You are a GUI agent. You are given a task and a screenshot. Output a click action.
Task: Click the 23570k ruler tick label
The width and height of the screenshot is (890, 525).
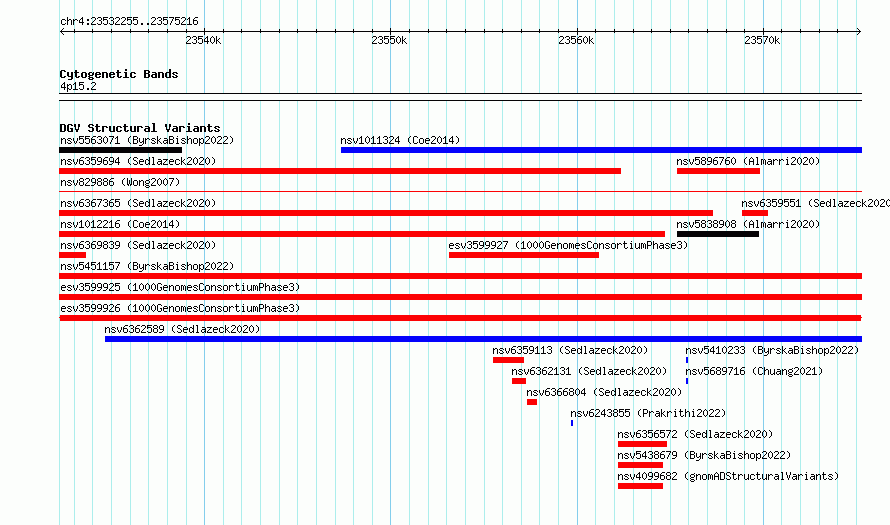[x=762, y=40]
